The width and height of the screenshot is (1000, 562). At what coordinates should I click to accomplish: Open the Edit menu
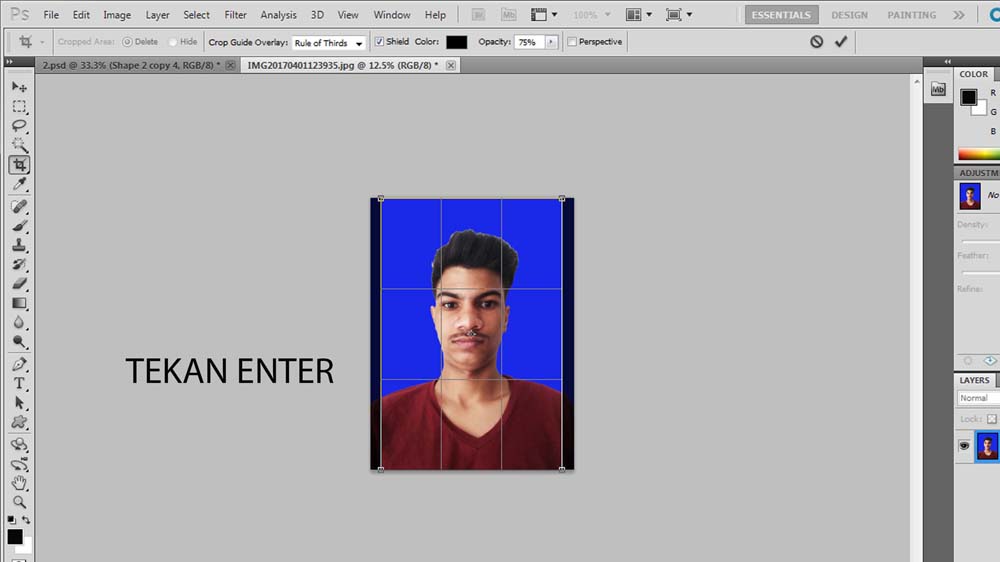coord(81,15)
